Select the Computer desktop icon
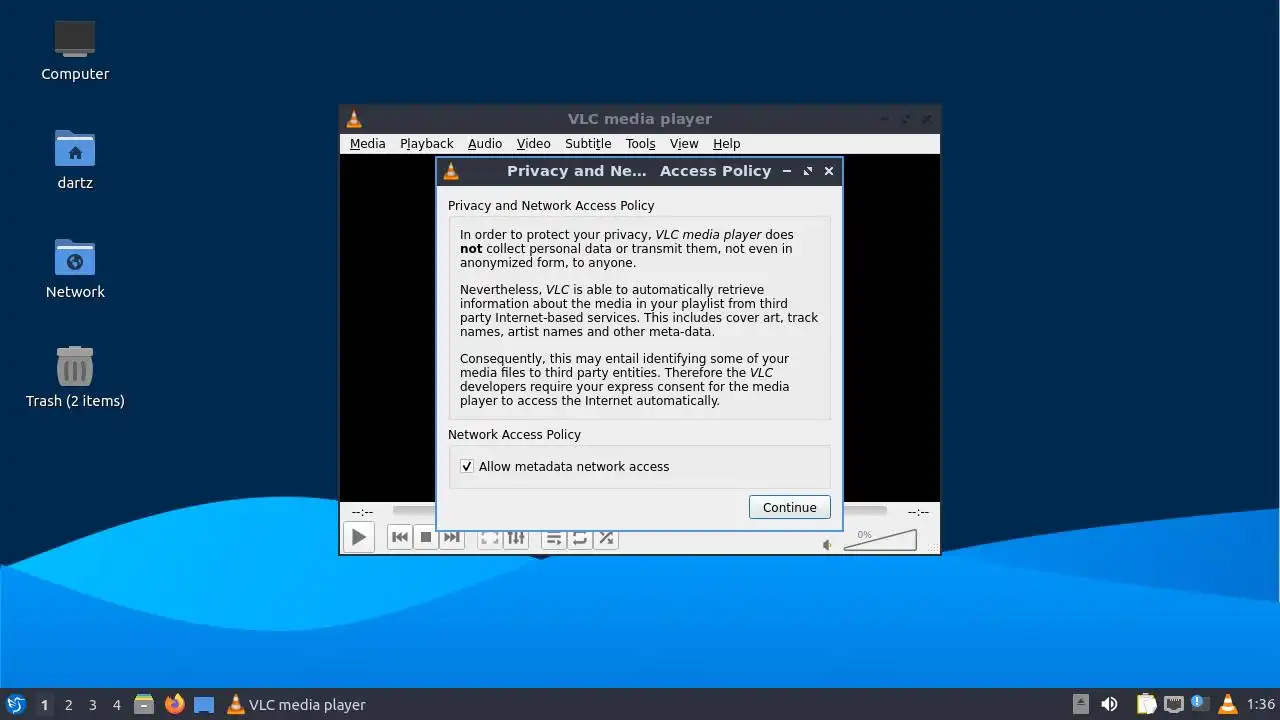This screenshot has height=720, width=1280. 75,50
